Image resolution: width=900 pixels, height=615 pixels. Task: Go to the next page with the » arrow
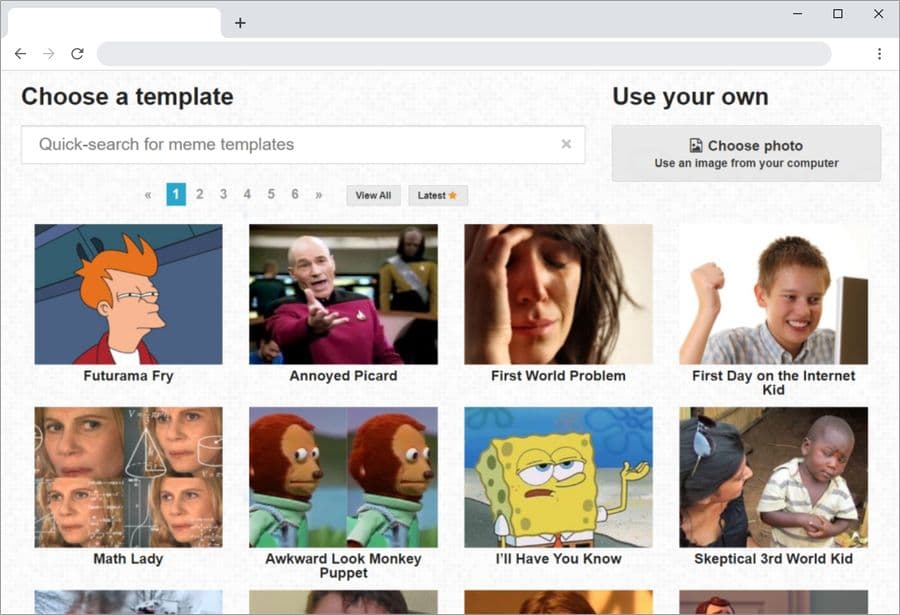(x=319, y=195)
